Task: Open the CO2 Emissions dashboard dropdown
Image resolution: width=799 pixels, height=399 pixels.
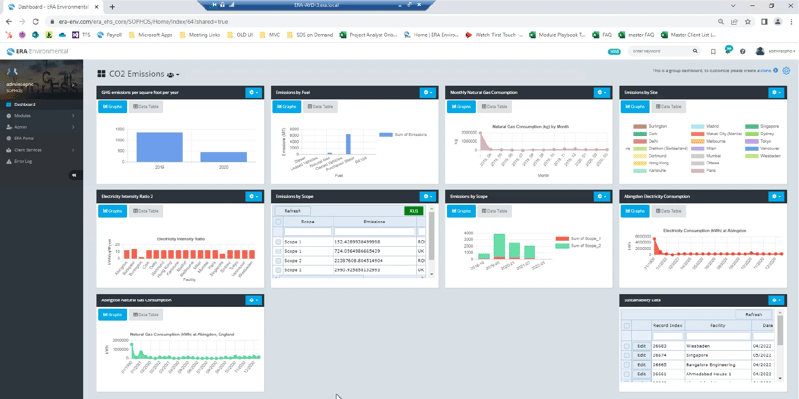Action: tap(173, 75)
